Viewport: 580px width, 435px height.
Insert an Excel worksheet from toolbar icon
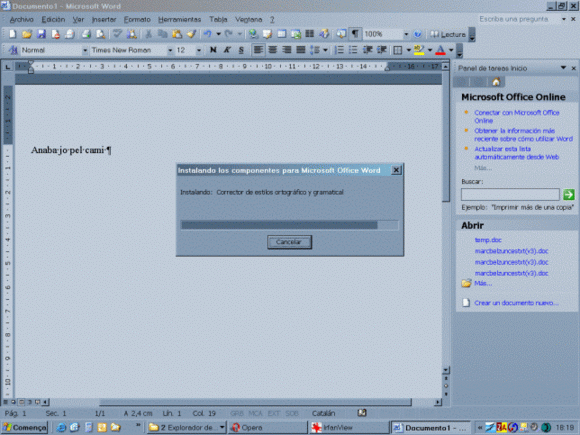[x=296, y=34]
